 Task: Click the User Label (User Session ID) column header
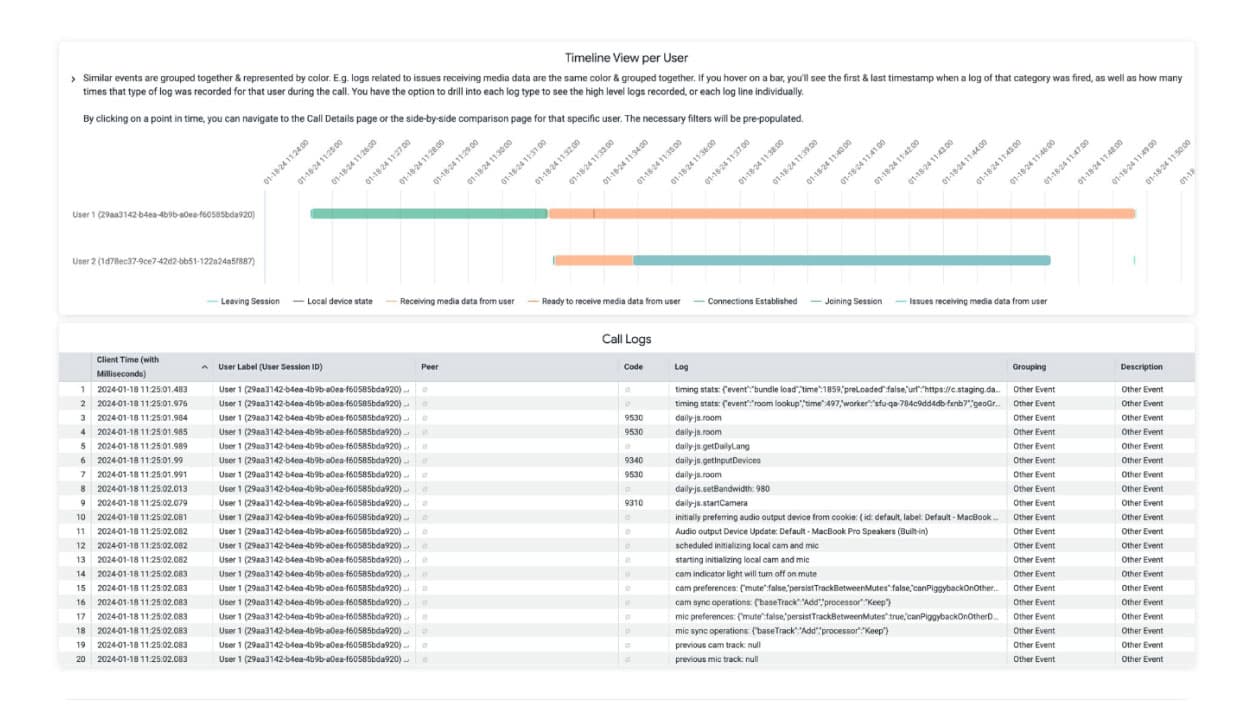270,367
